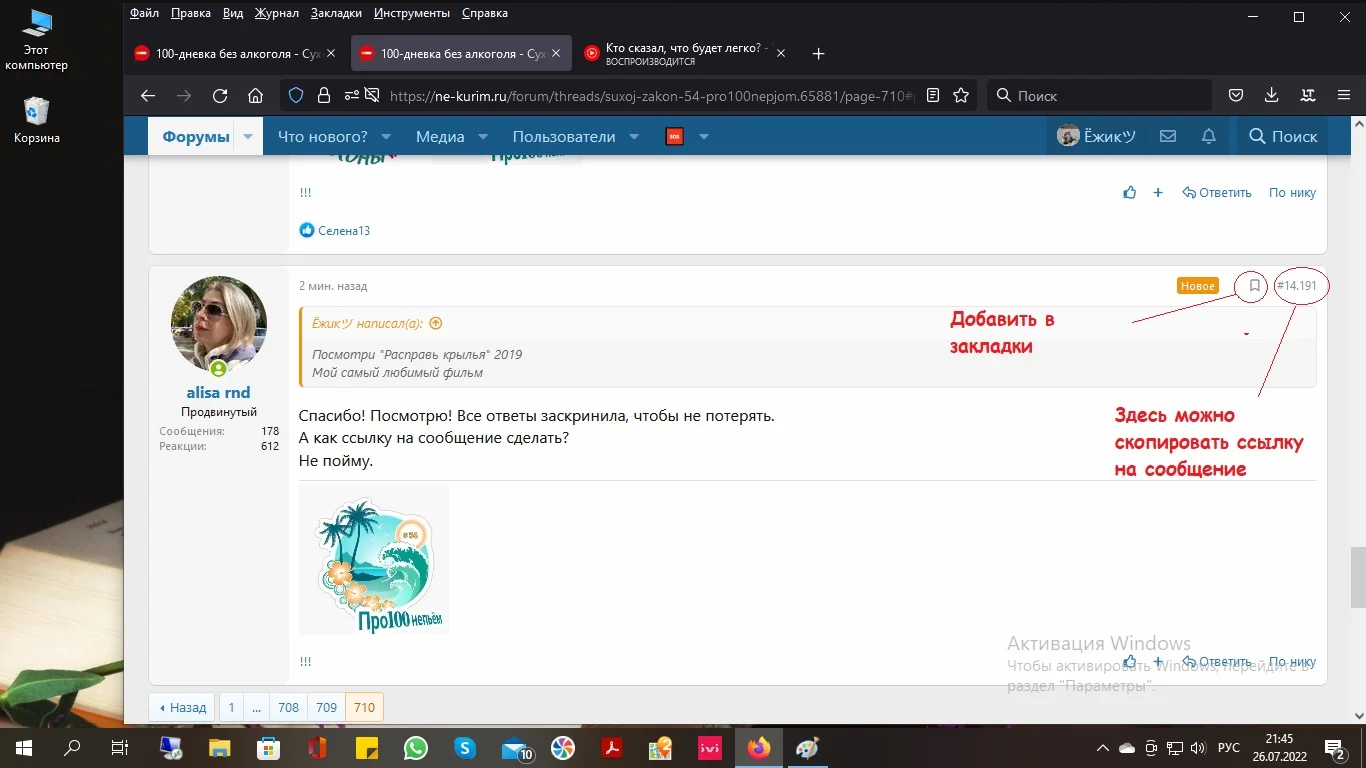Like alisa rnd's post with the thumbs-up

1129,661
